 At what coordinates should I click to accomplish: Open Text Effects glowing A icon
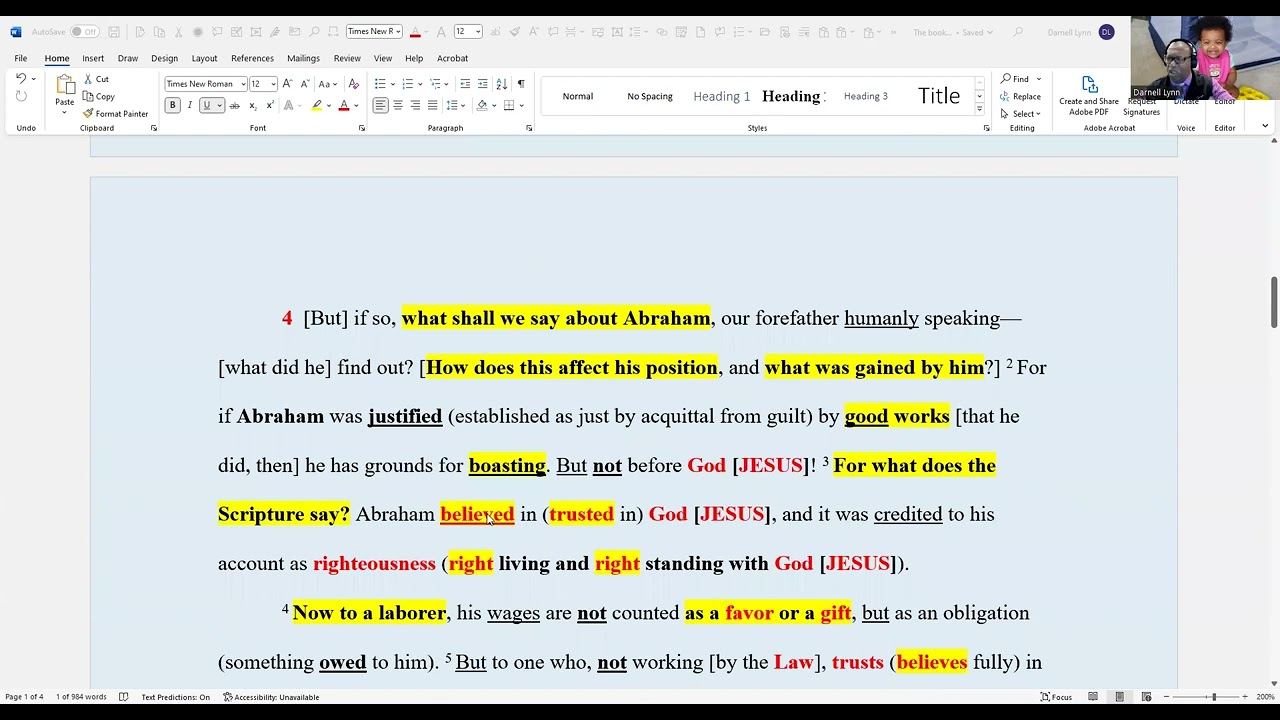tap(288, 105)
